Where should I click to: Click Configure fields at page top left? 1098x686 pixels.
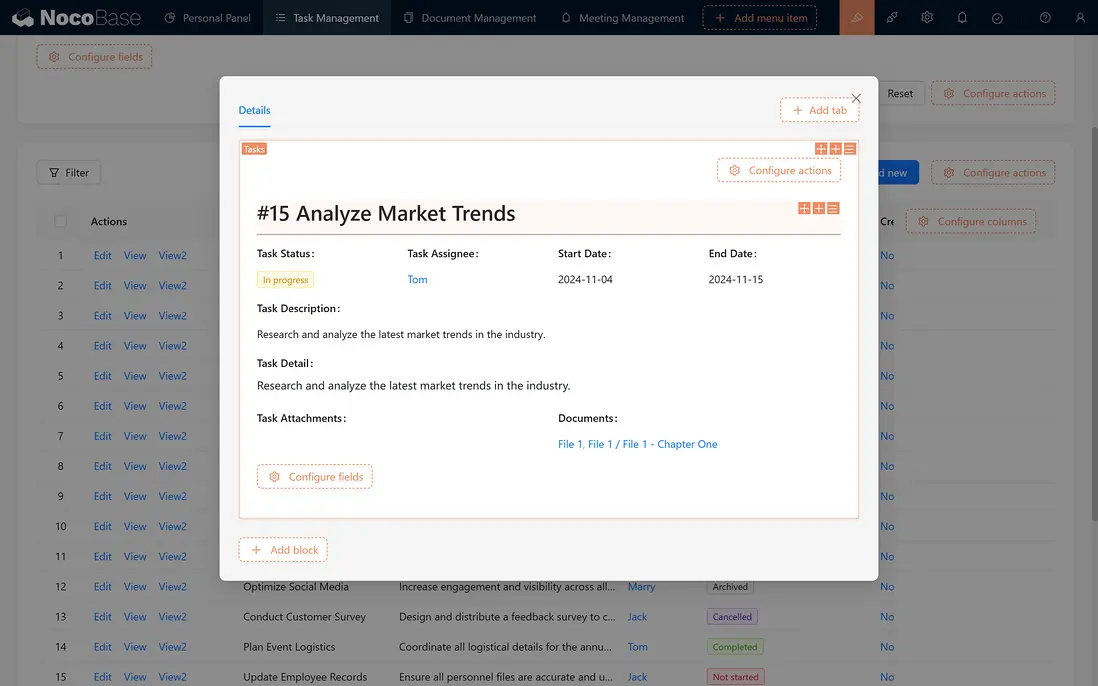[94, 57]
